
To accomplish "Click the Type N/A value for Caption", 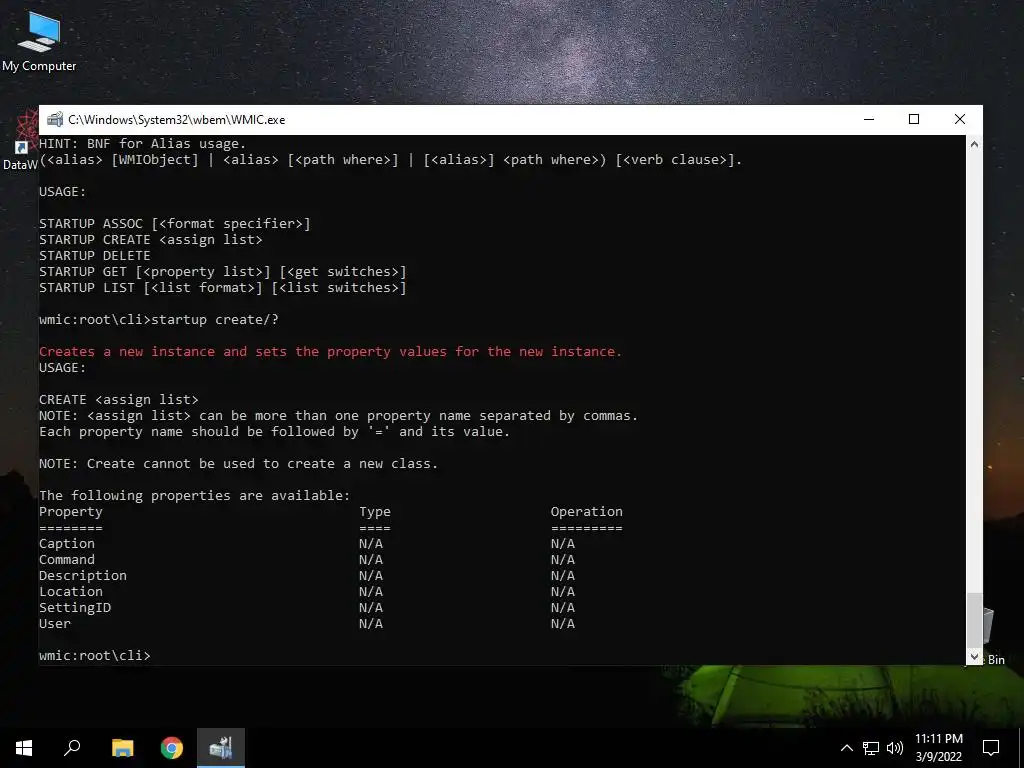I will click(x=371, y=543).
